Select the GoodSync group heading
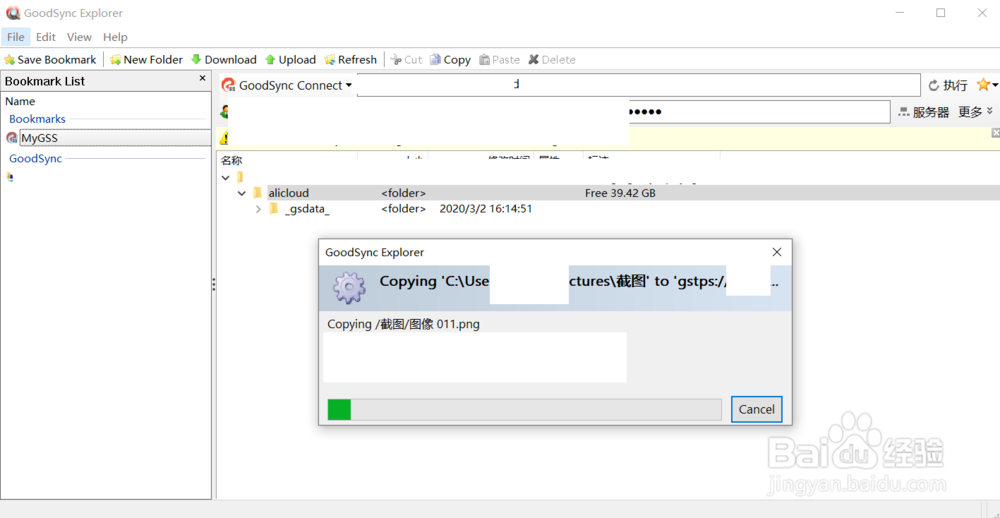This screenshot has height=518, width=1000. [x=35, y=158]
